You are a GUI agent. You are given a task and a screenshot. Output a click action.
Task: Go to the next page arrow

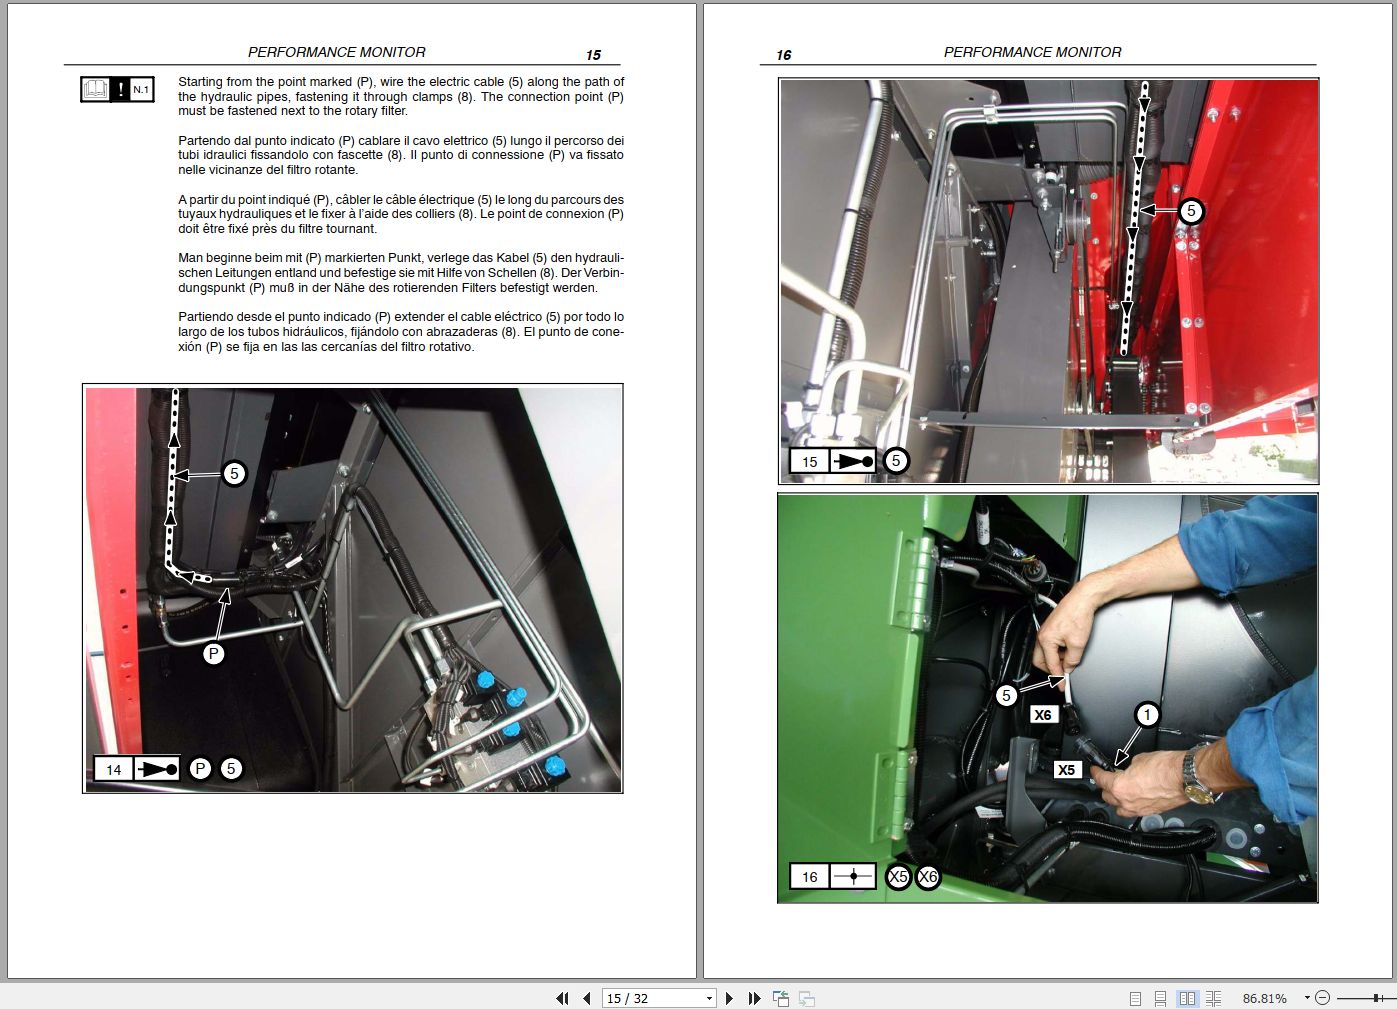[x=728, y=998]
